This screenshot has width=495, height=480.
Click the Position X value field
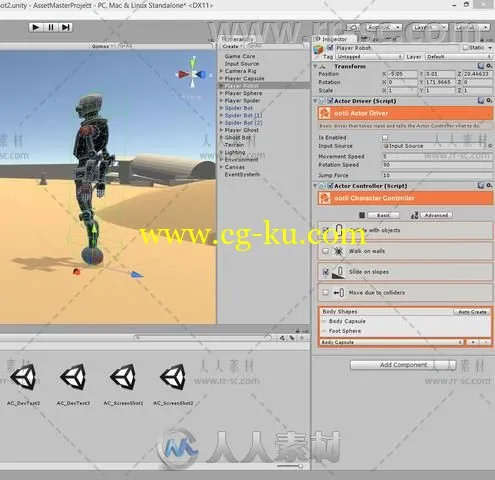(x=402, y=74)
